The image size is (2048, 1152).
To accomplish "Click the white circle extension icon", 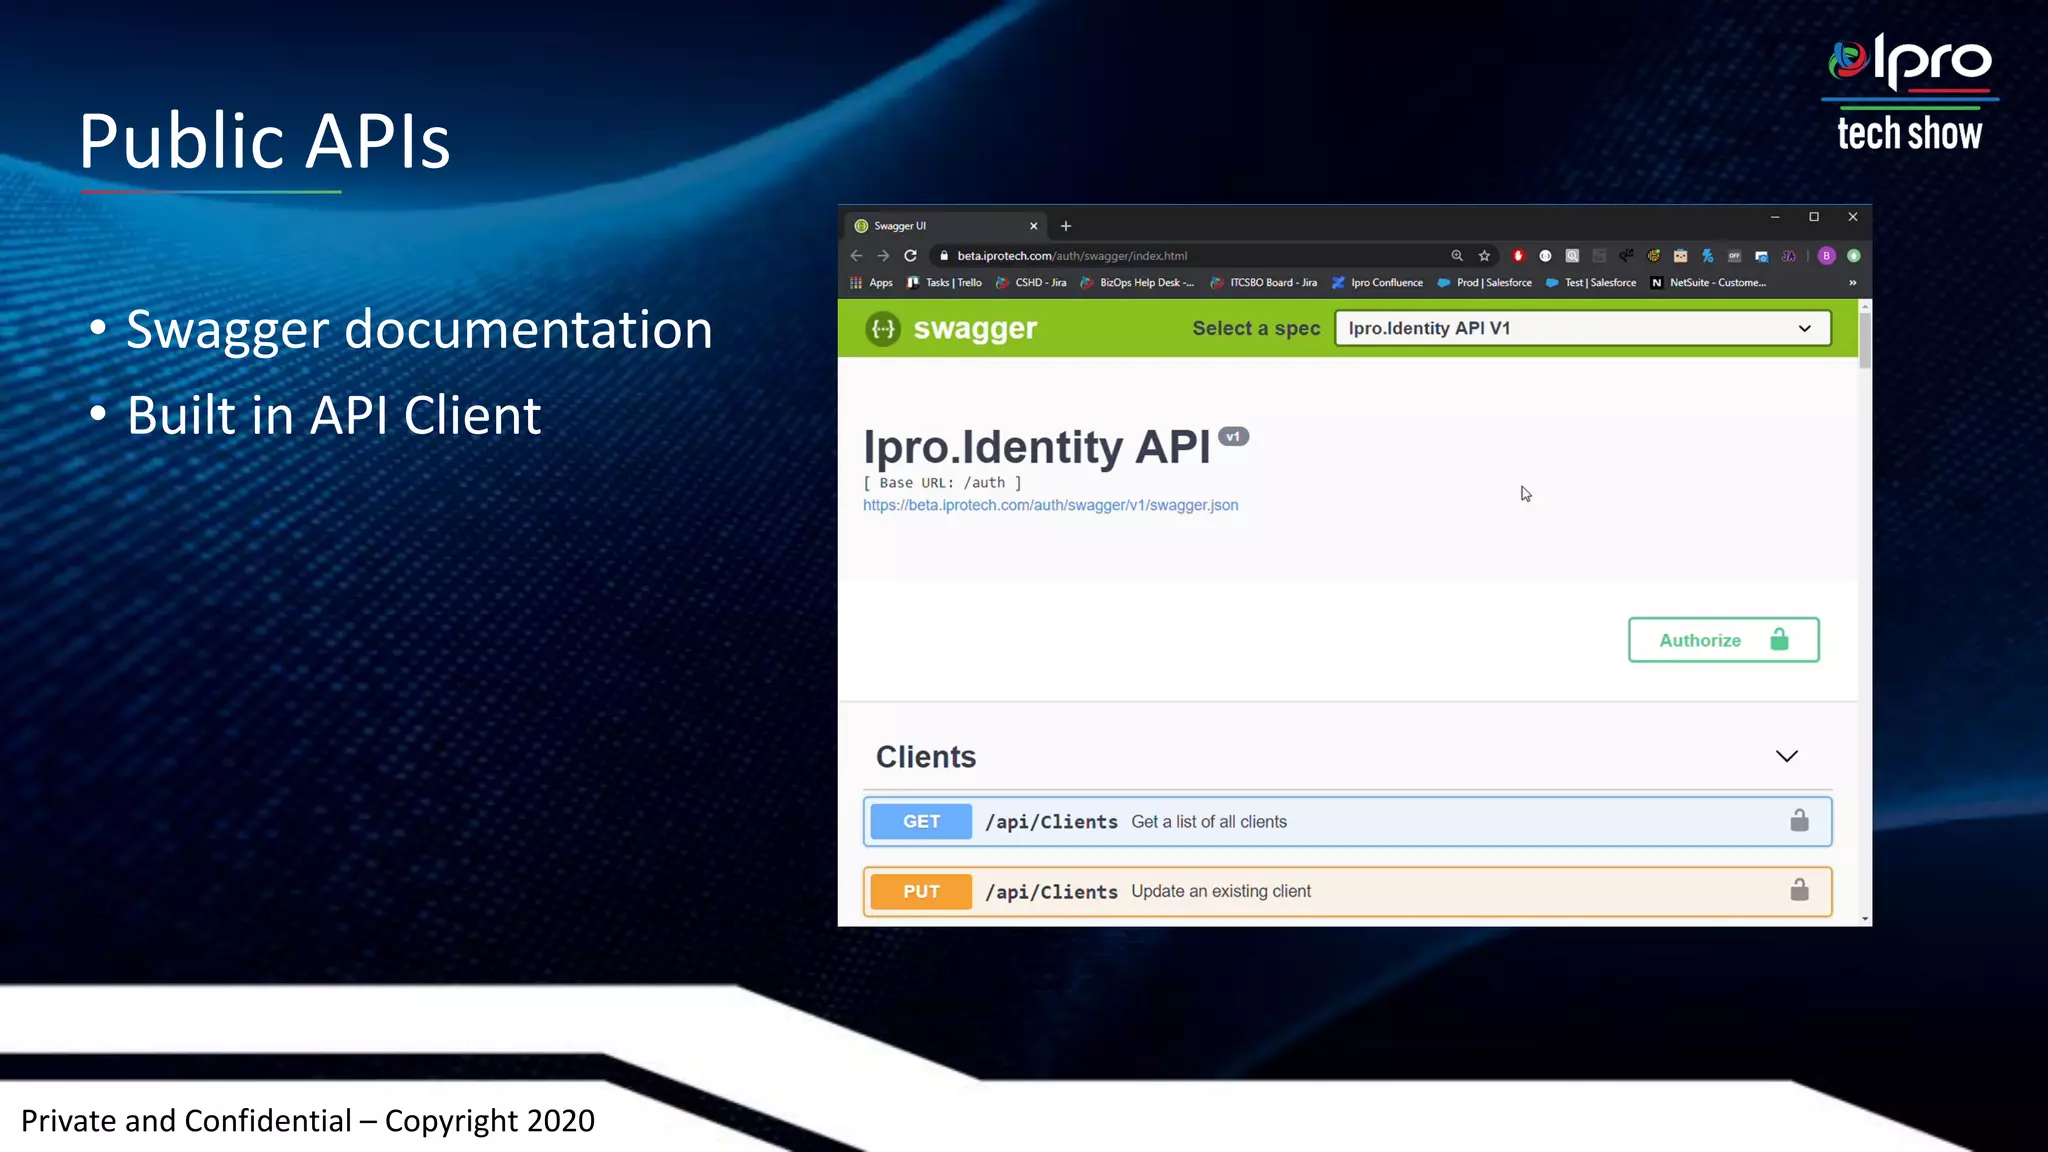I will pyautogui.click(x=1545, y=256).
